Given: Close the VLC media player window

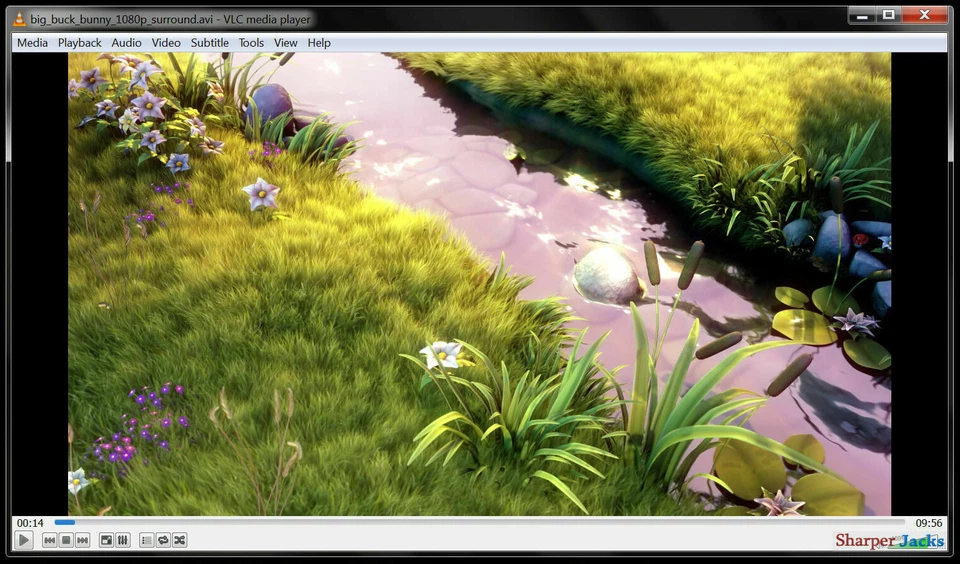Looking at the screenshot, I should 924,15.
